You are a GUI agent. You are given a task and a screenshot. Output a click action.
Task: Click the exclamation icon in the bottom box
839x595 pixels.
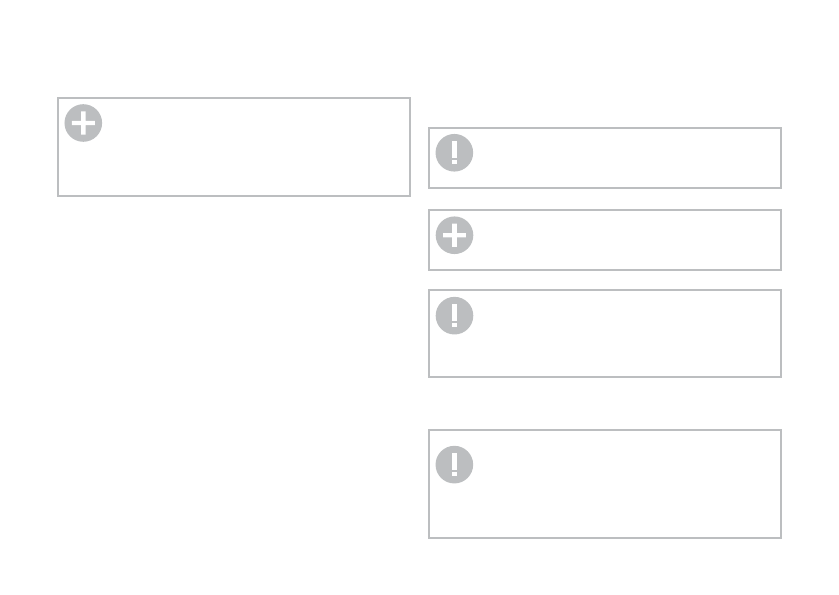[x=454, y=464]
